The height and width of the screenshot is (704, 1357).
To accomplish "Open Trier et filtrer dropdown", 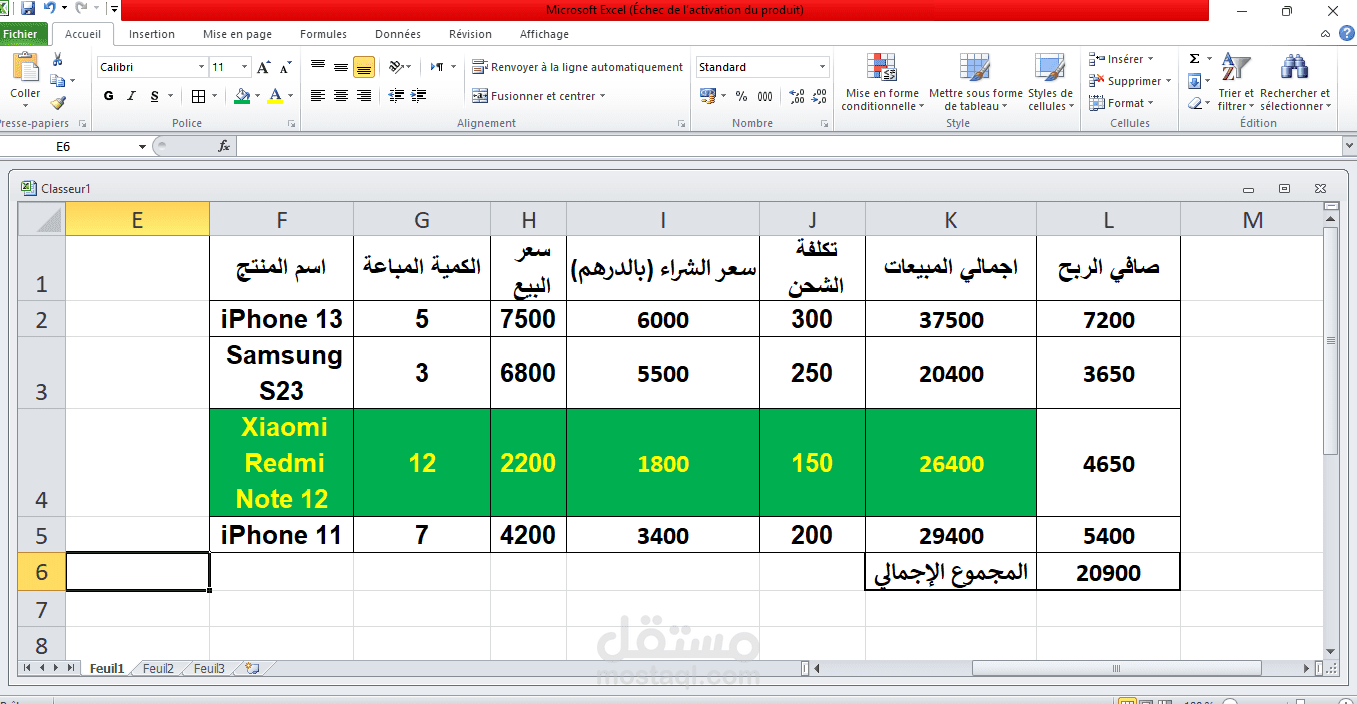I will coord(1235,82).
